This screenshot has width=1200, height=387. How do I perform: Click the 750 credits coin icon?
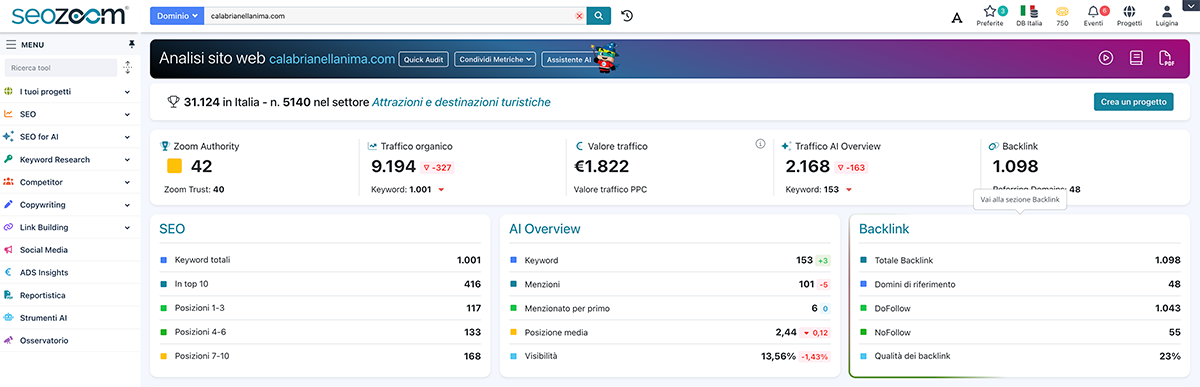click(x=1062, y=15)
